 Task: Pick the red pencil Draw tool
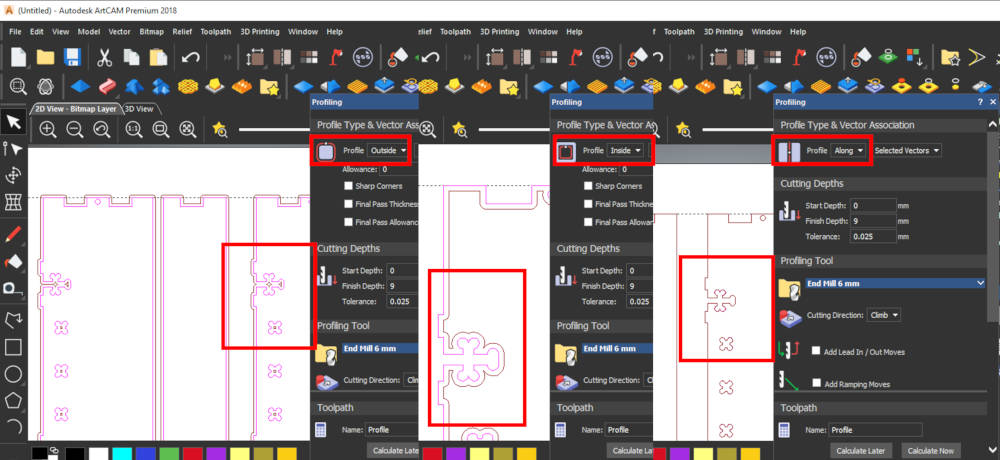14,234
